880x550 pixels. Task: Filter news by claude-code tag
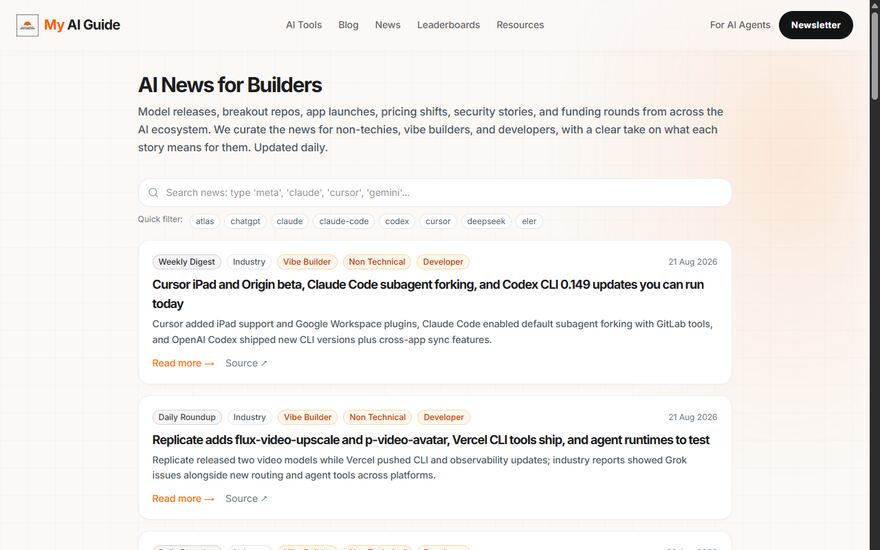pyautogui.click(x=344, y=221)
